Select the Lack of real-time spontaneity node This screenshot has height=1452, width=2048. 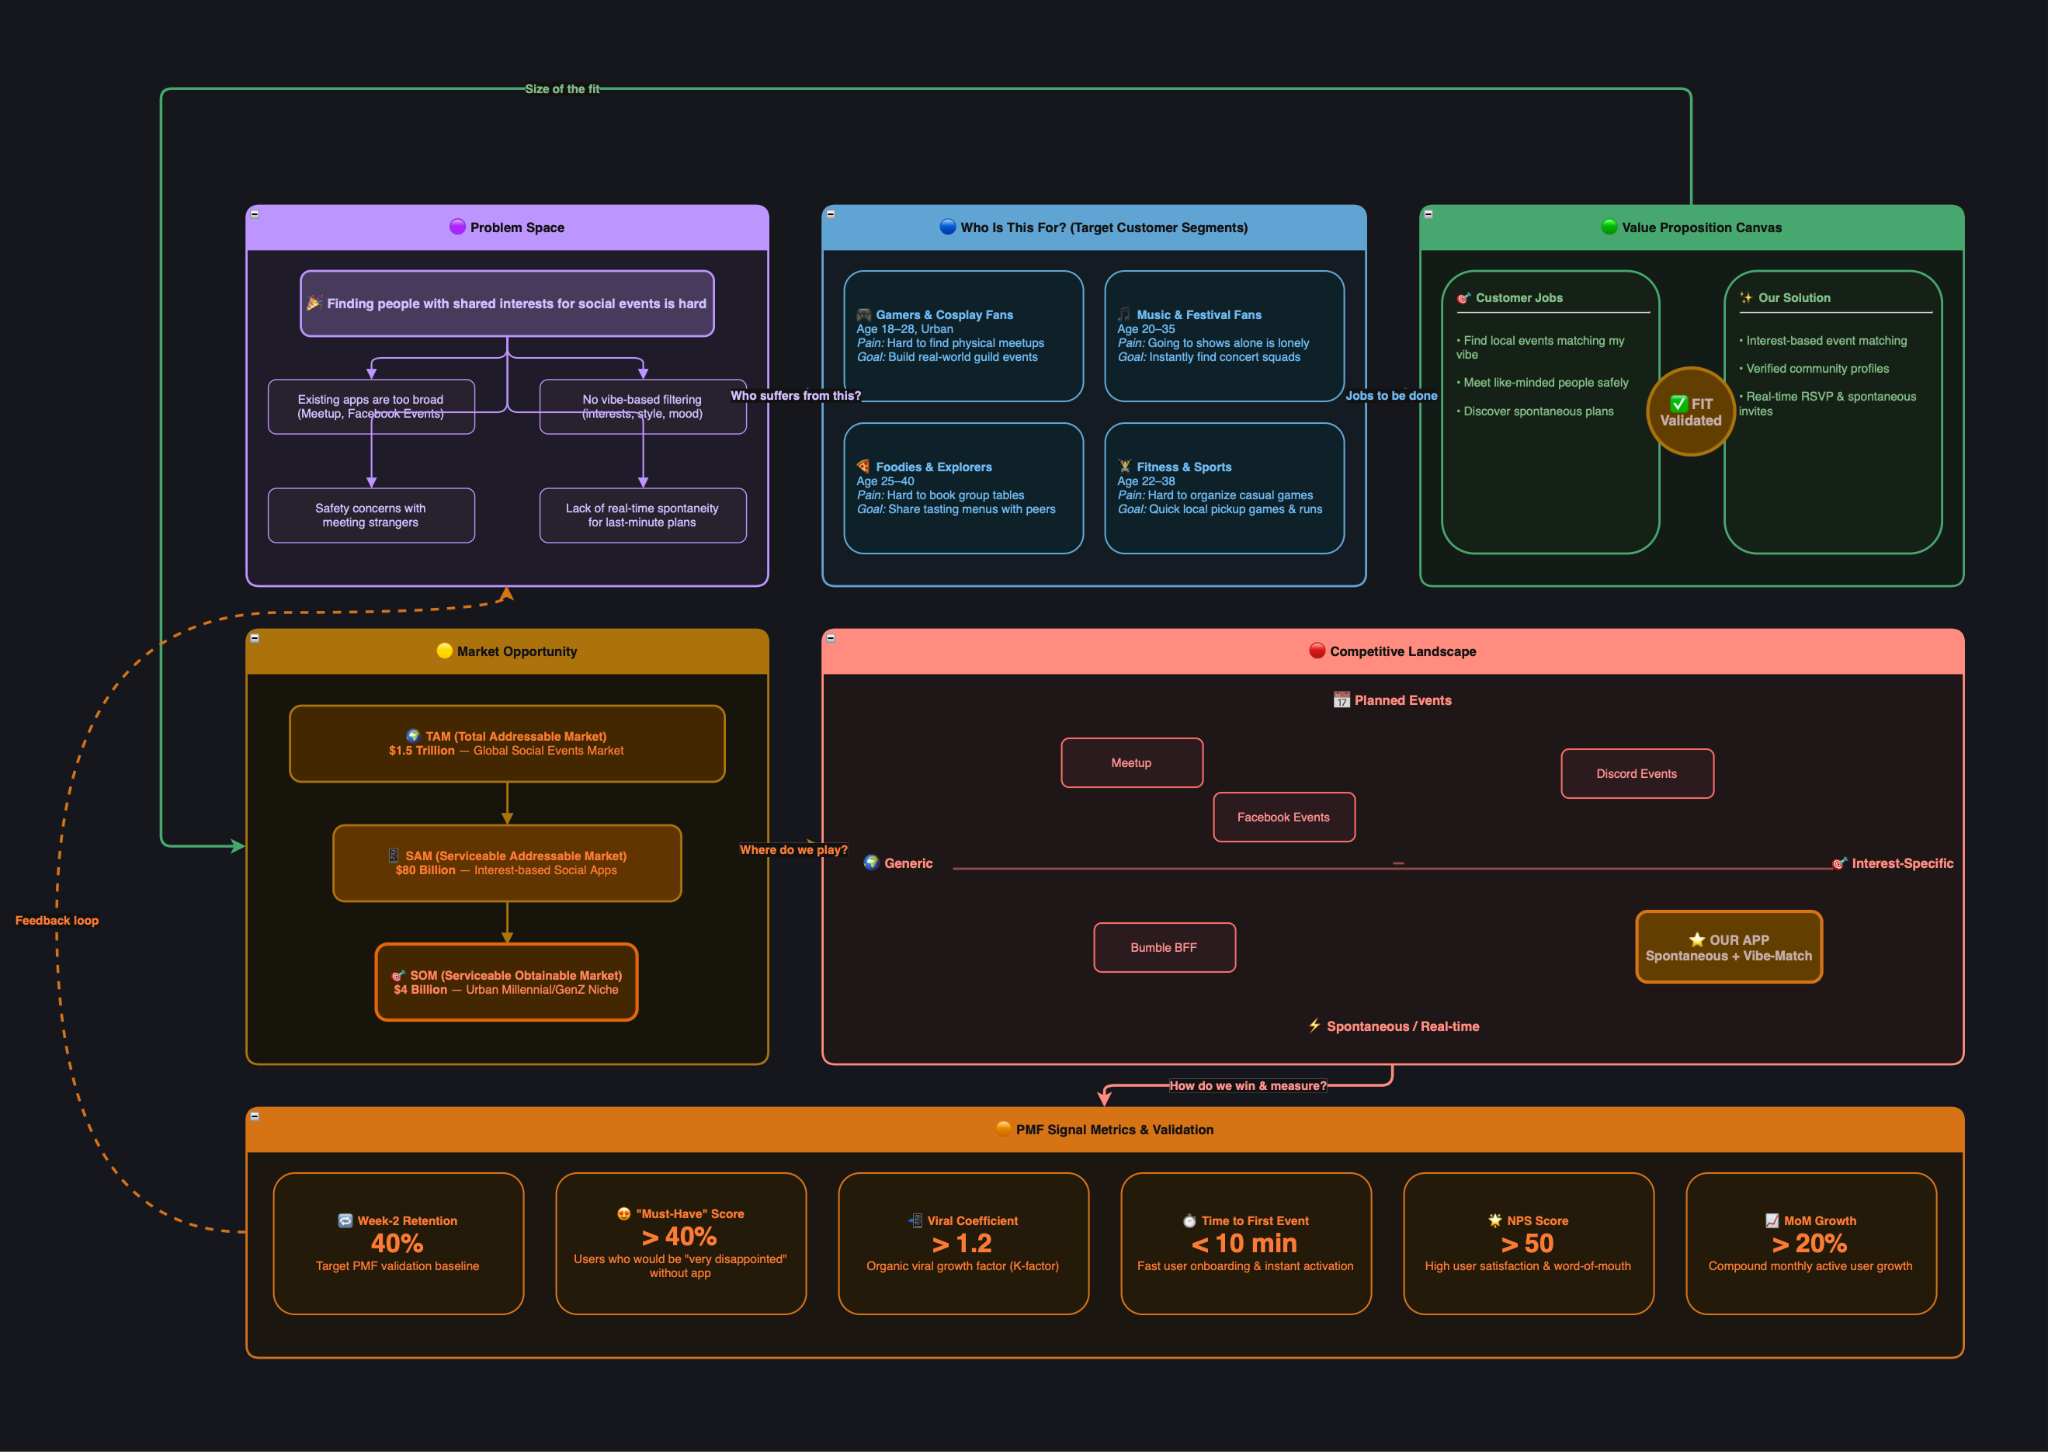[643, 516]
